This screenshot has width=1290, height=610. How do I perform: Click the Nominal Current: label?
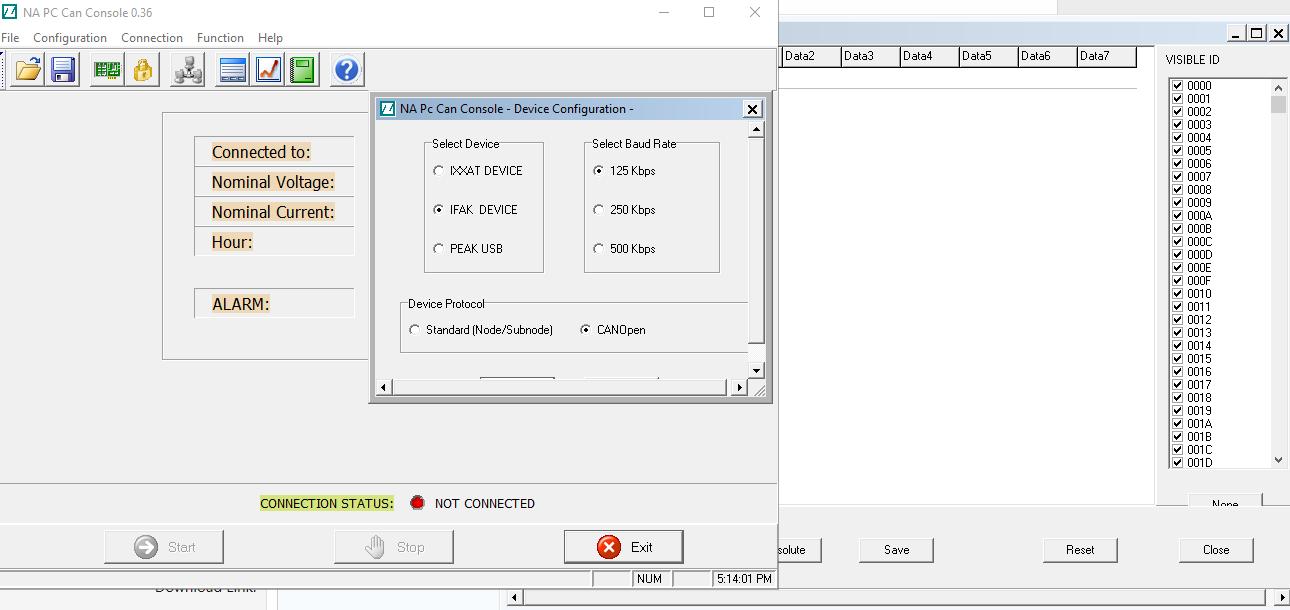273,212
